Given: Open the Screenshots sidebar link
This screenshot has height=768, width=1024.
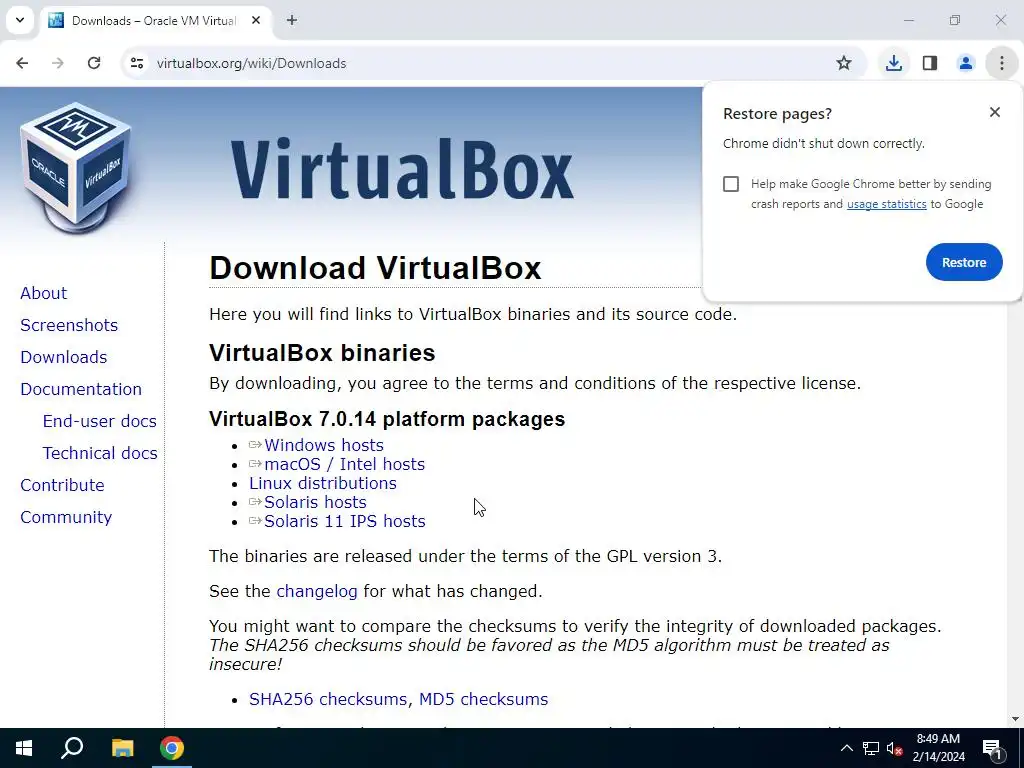Looking at the screenshot, I should tap(69, 325).
